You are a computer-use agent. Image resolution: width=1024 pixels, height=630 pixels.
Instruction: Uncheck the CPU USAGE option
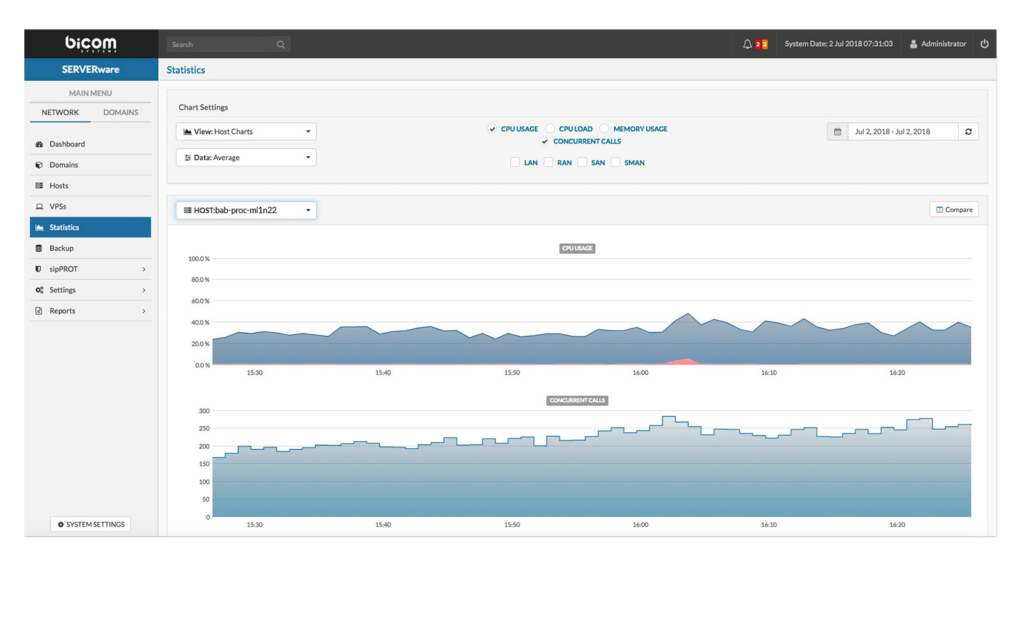(x=492, y=129)
